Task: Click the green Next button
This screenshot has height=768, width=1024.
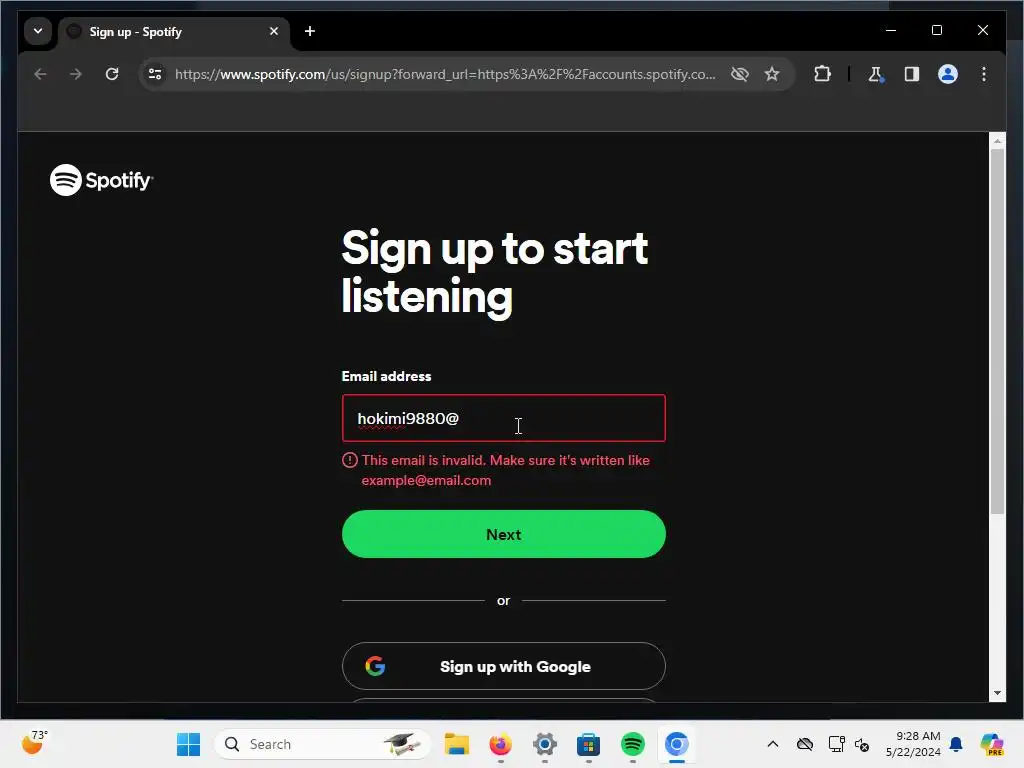Action: click(x=504, y=534)
